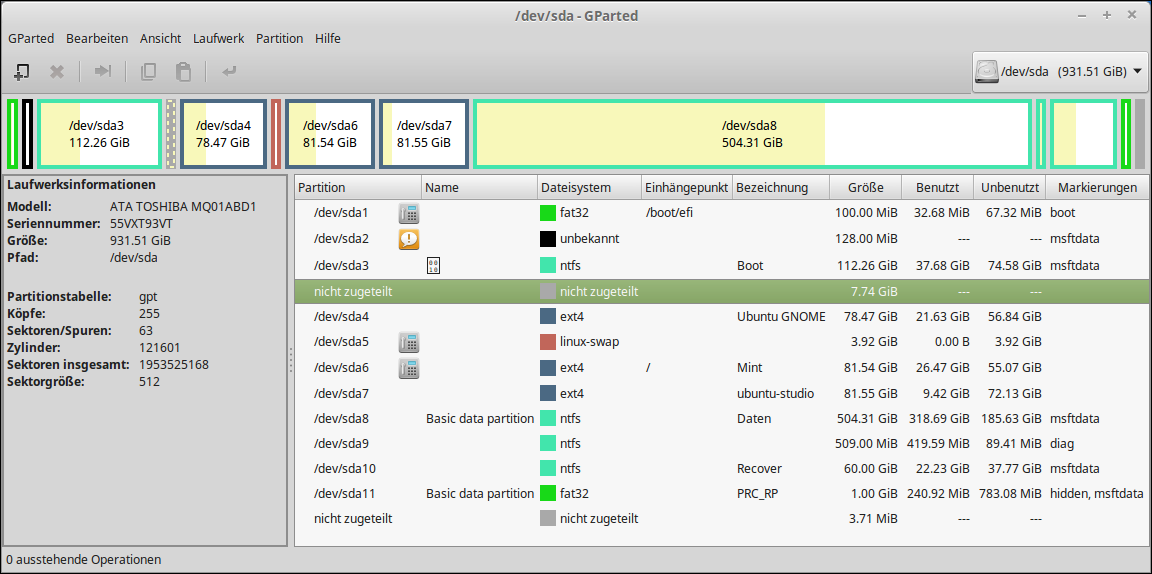Click the green fat32 swatch for /dev/sda11

547,493
